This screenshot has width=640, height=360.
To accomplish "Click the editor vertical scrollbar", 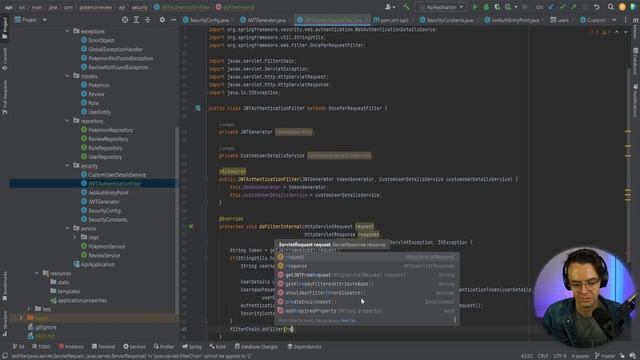I will coord(628,163).
